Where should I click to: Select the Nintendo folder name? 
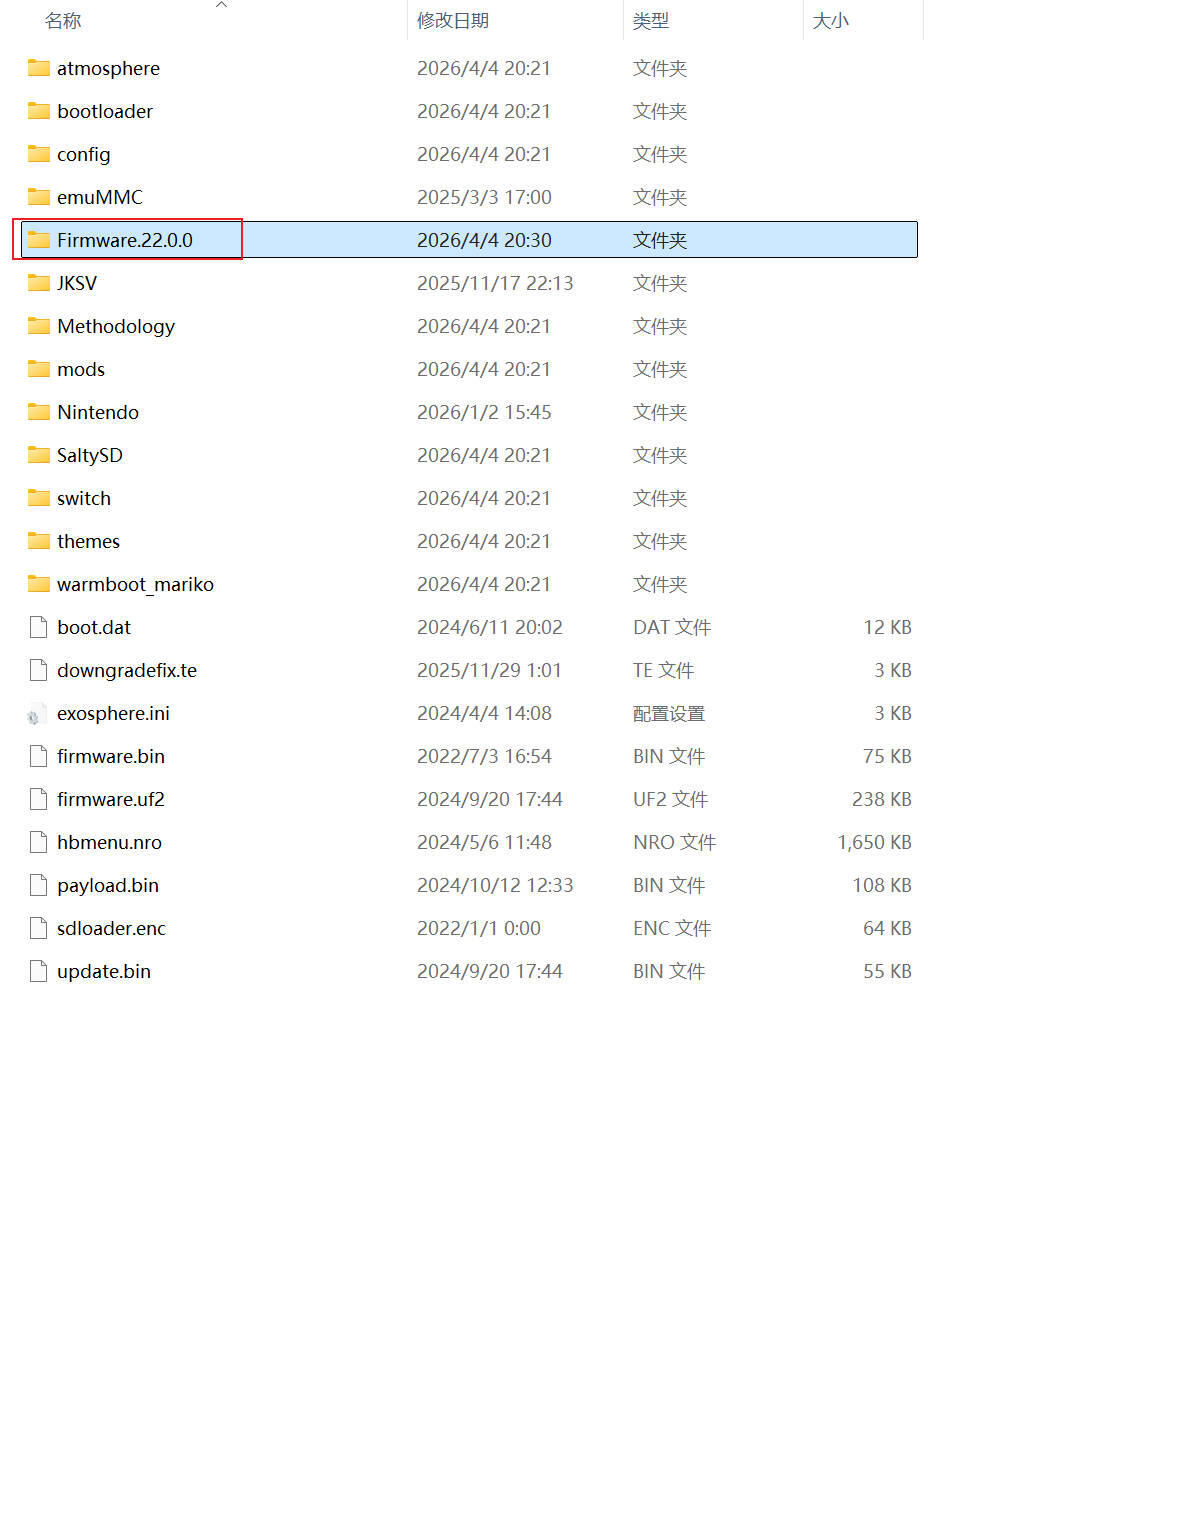[98, 412]
